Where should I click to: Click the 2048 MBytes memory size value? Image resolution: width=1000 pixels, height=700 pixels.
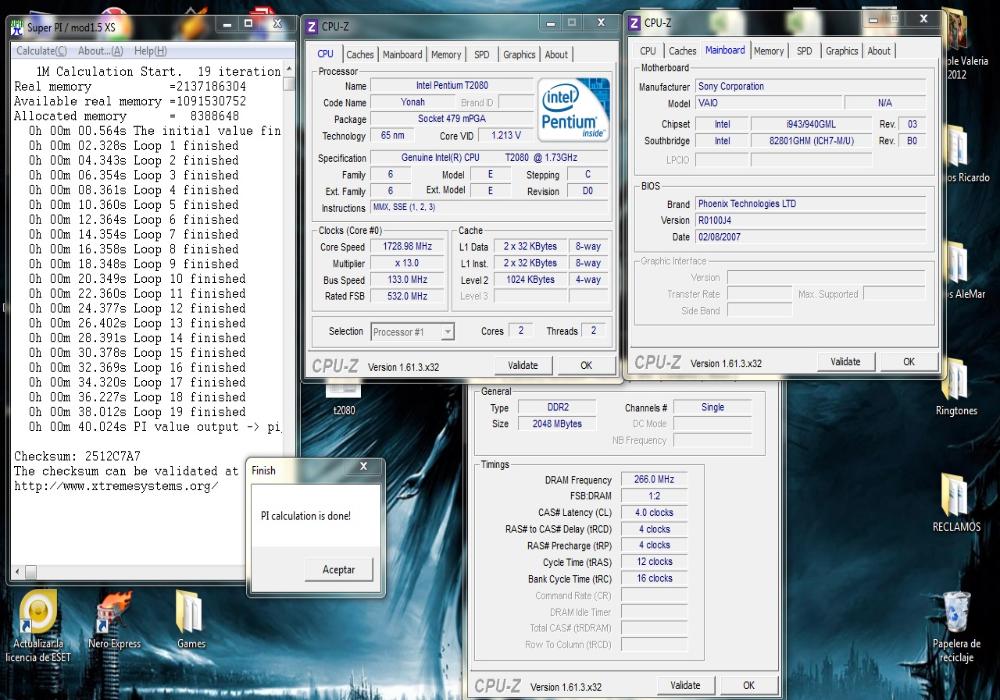point(557,423)
